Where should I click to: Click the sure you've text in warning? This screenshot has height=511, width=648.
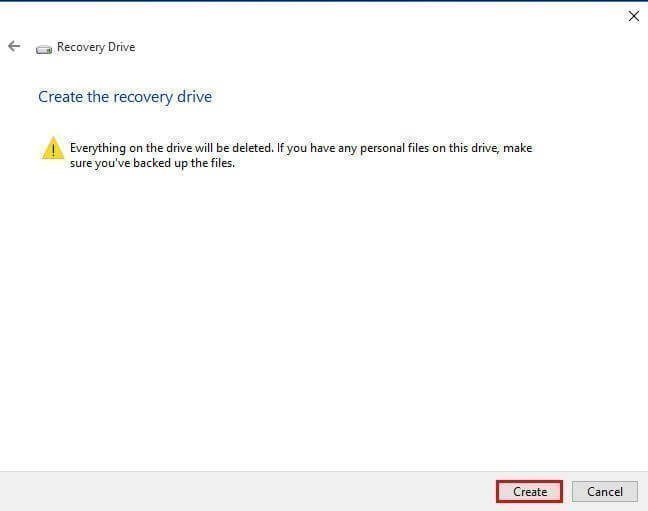click(x=100, y=163)
